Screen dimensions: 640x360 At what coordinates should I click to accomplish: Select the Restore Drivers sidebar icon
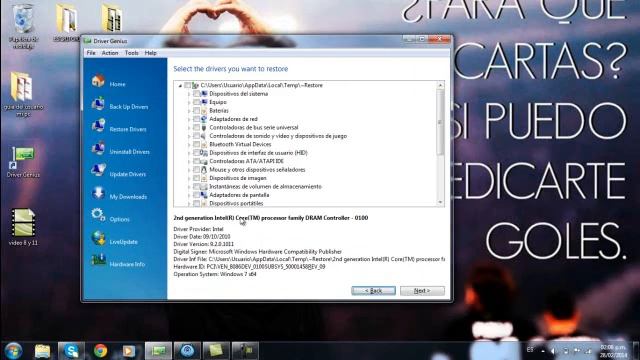98,126
